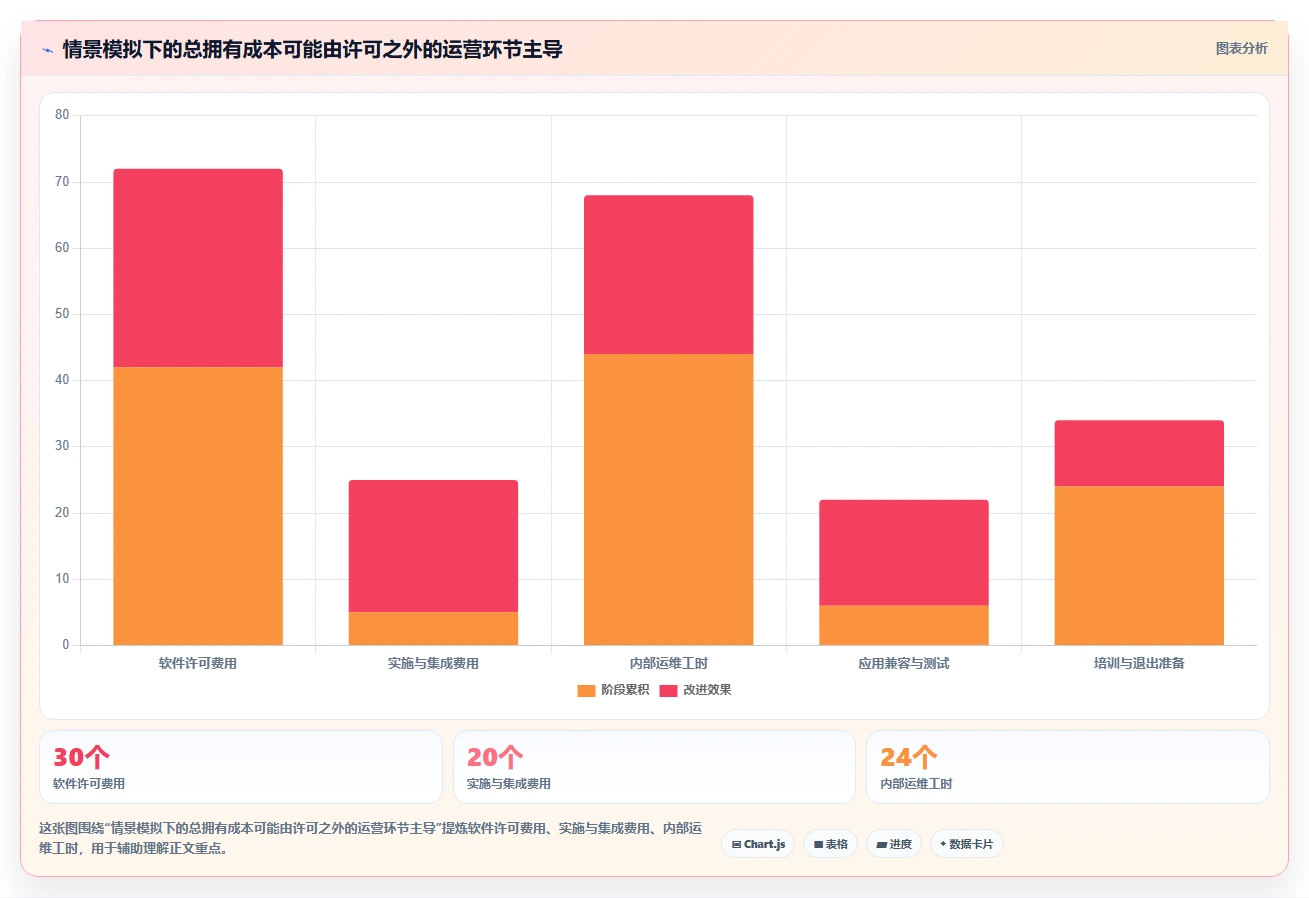Click the red segment of 内部运维工时 bar
Viewport: 1309px width, 898px height.
click(x=669, y=275)
